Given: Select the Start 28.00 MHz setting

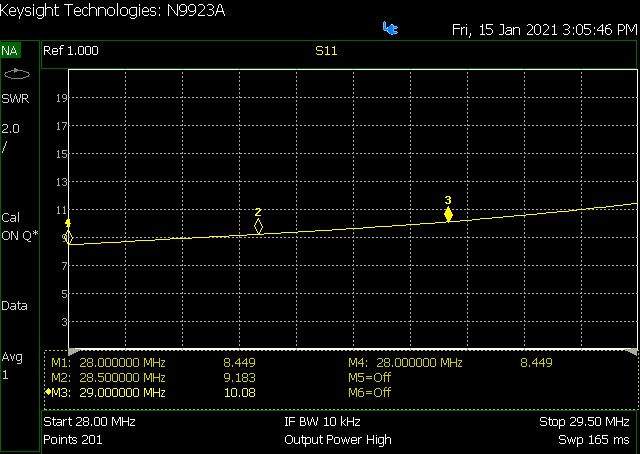Looking at the screenshot, I should [x=89, y=421].
